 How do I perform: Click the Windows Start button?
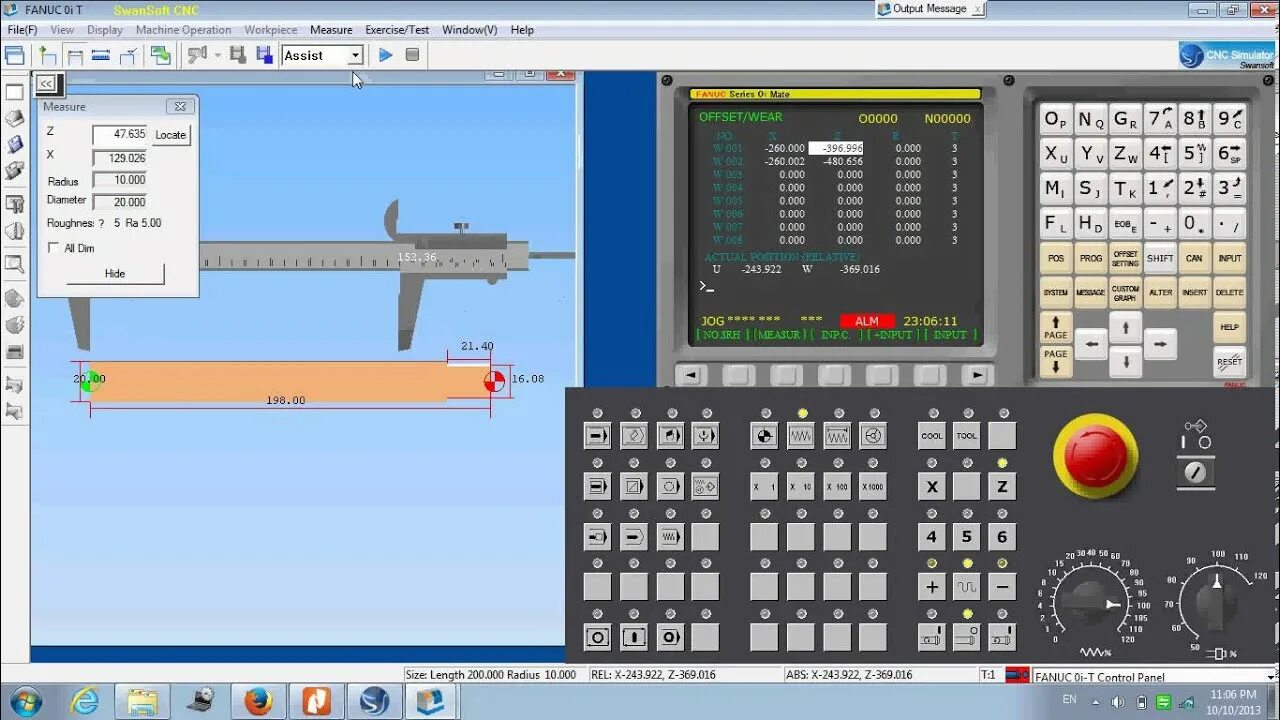click(24, 700)
